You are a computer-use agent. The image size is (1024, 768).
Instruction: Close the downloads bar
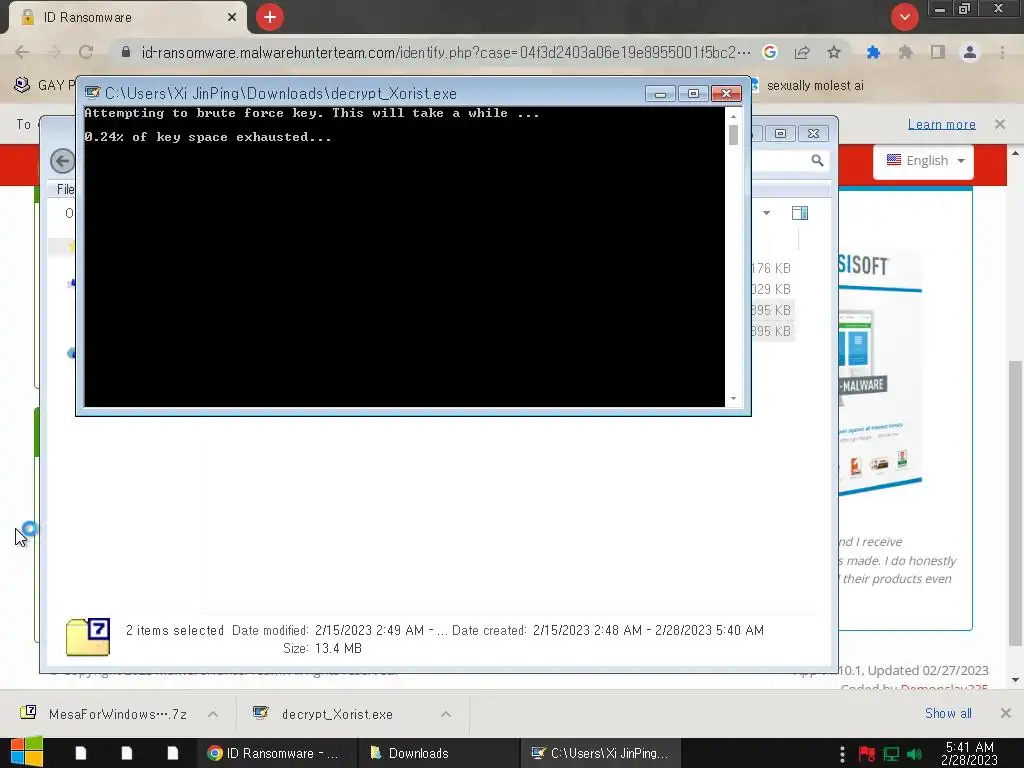click(x=1005, y=713)
